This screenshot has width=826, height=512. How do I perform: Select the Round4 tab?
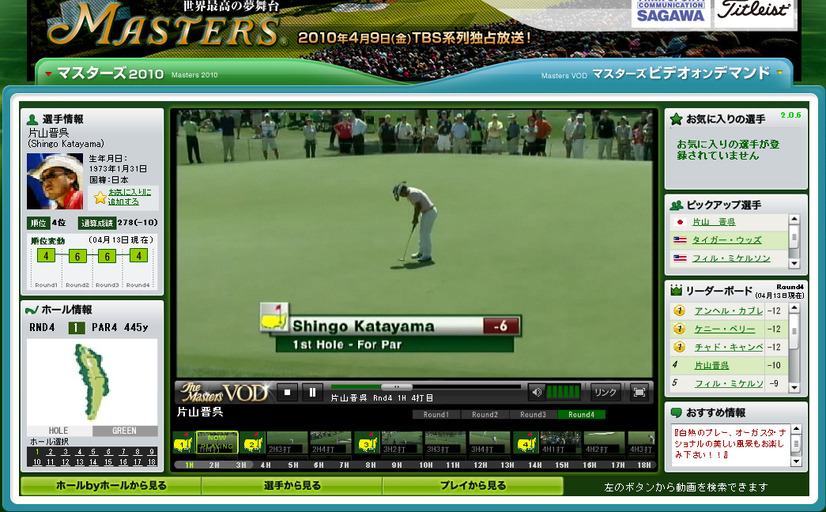click(x=582, y=415)
